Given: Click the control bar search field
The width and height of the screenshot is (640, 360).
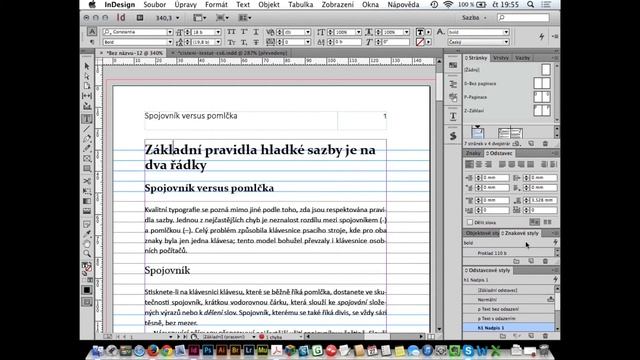Looking at the screenshot, I should click(523, 18).
